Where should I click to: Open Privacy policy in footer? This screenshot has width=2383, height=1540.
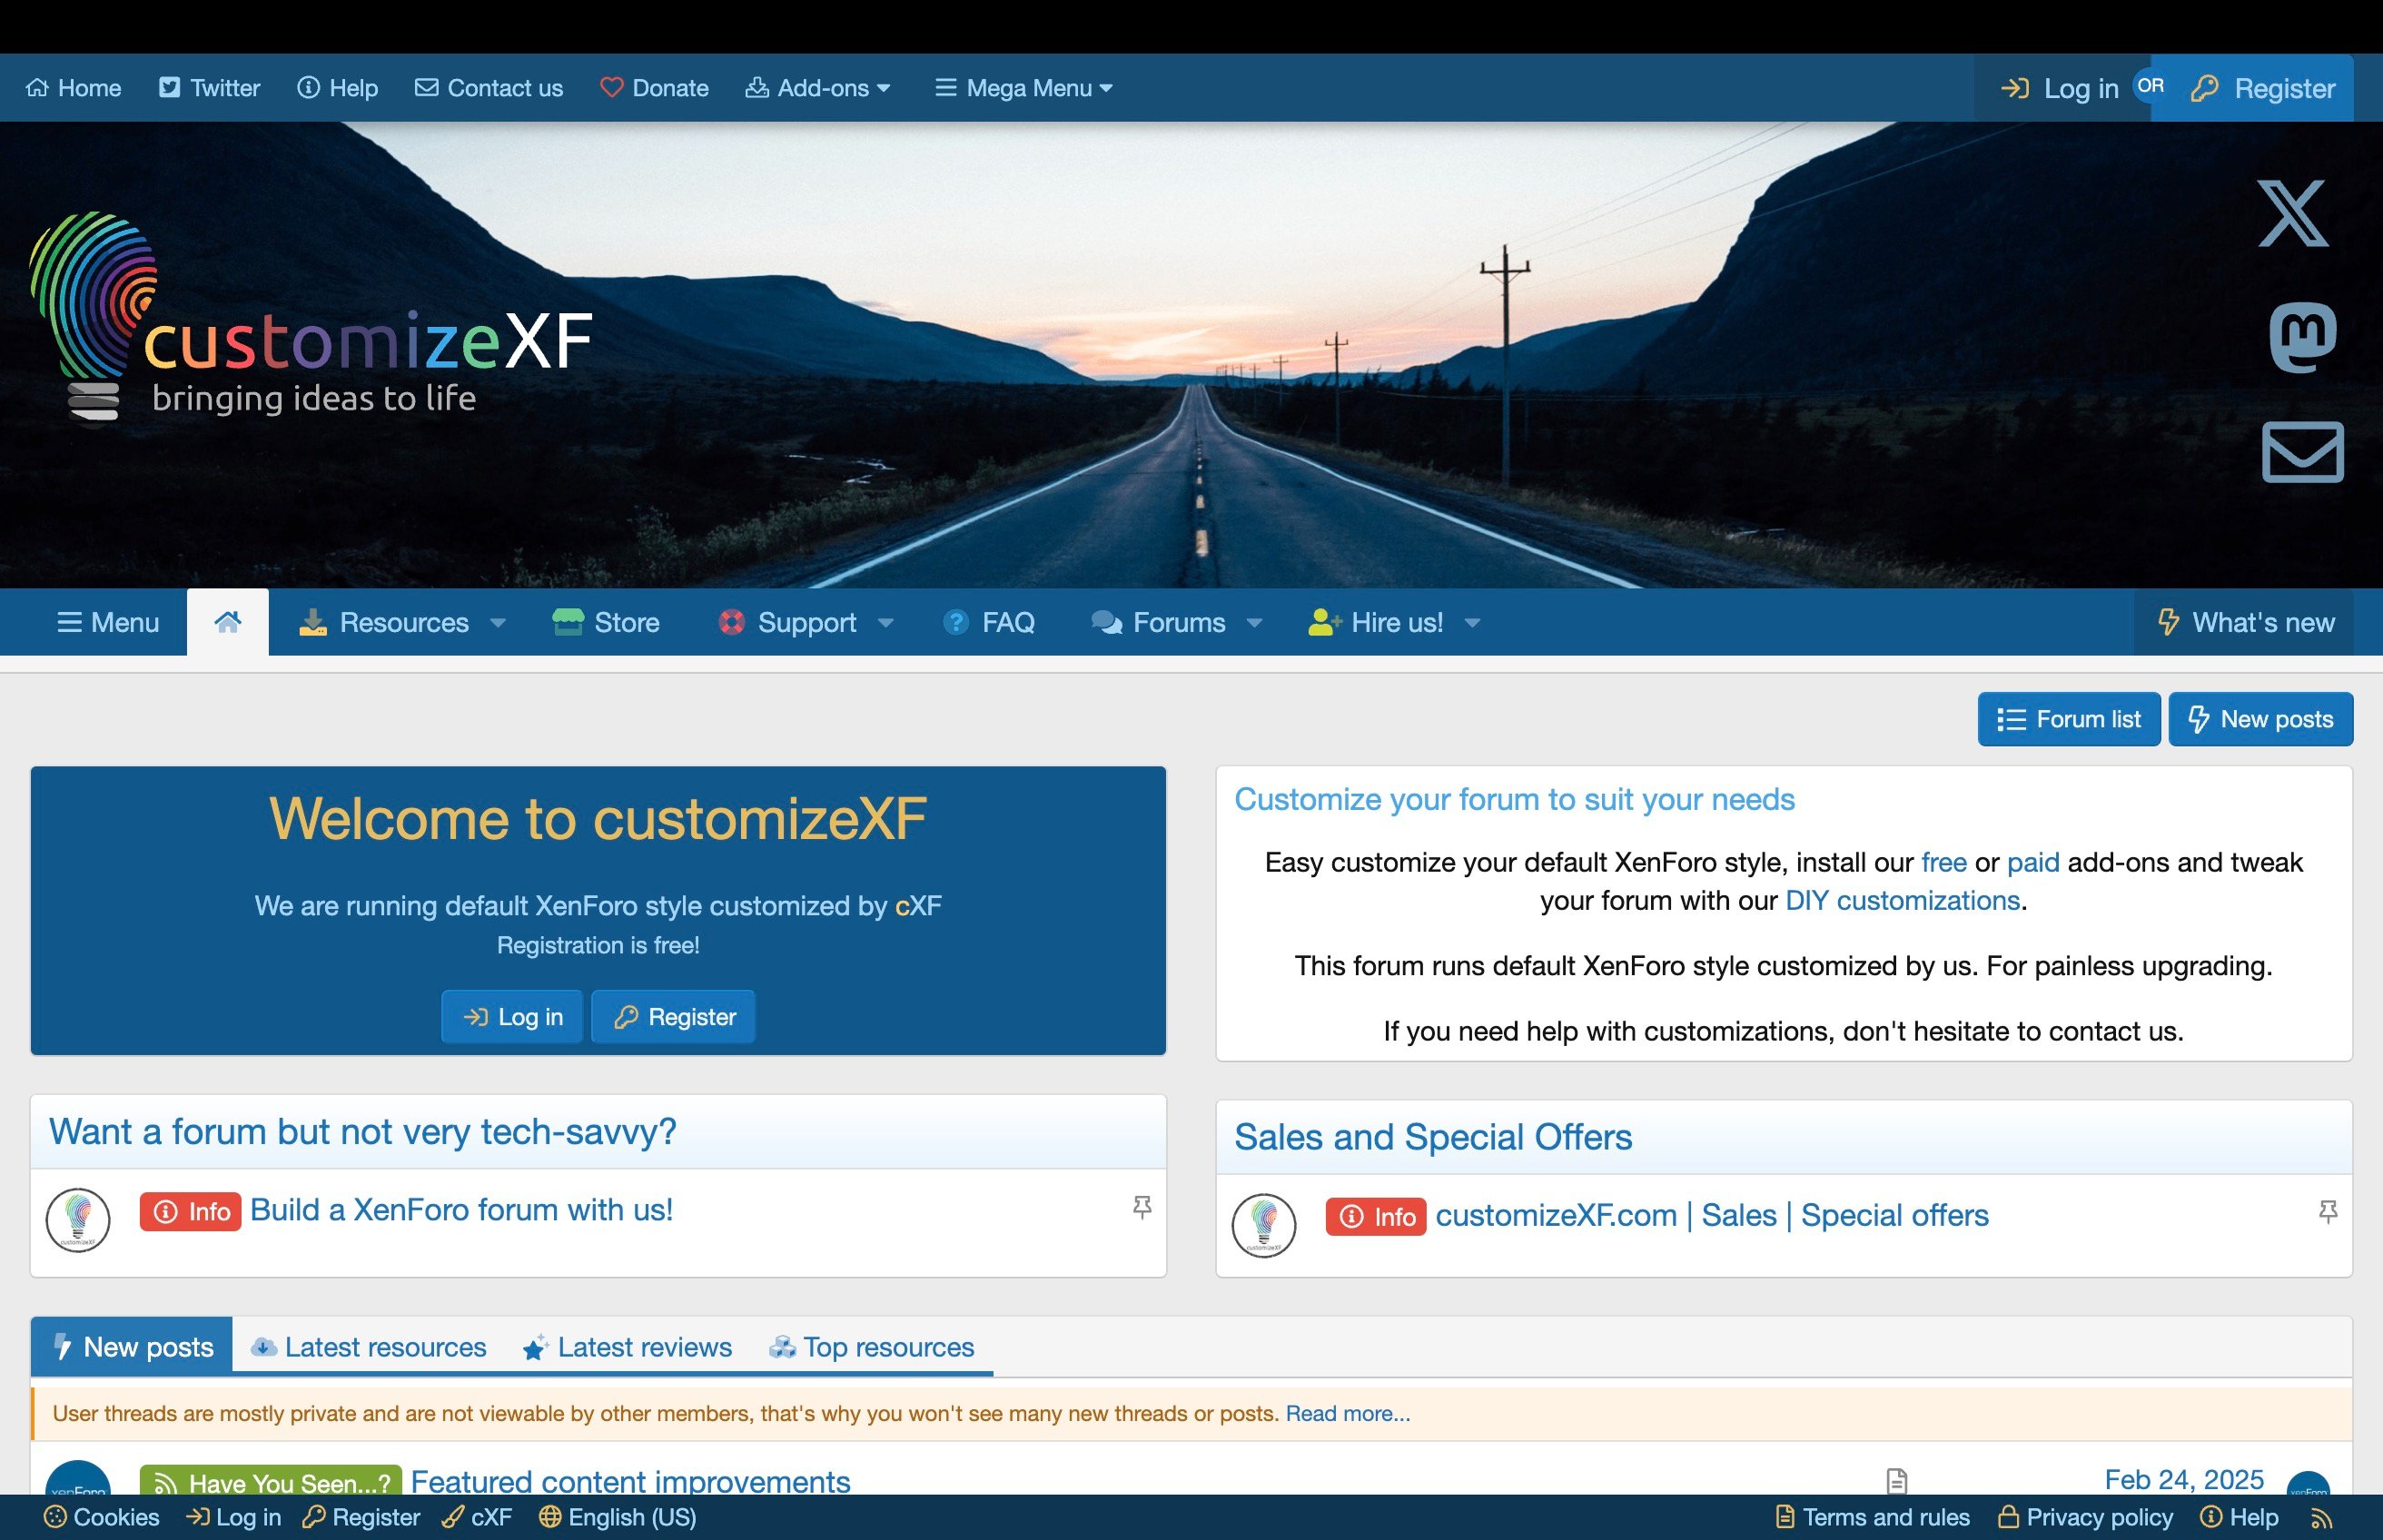pyautogui.click(x=2086, y=1518)
